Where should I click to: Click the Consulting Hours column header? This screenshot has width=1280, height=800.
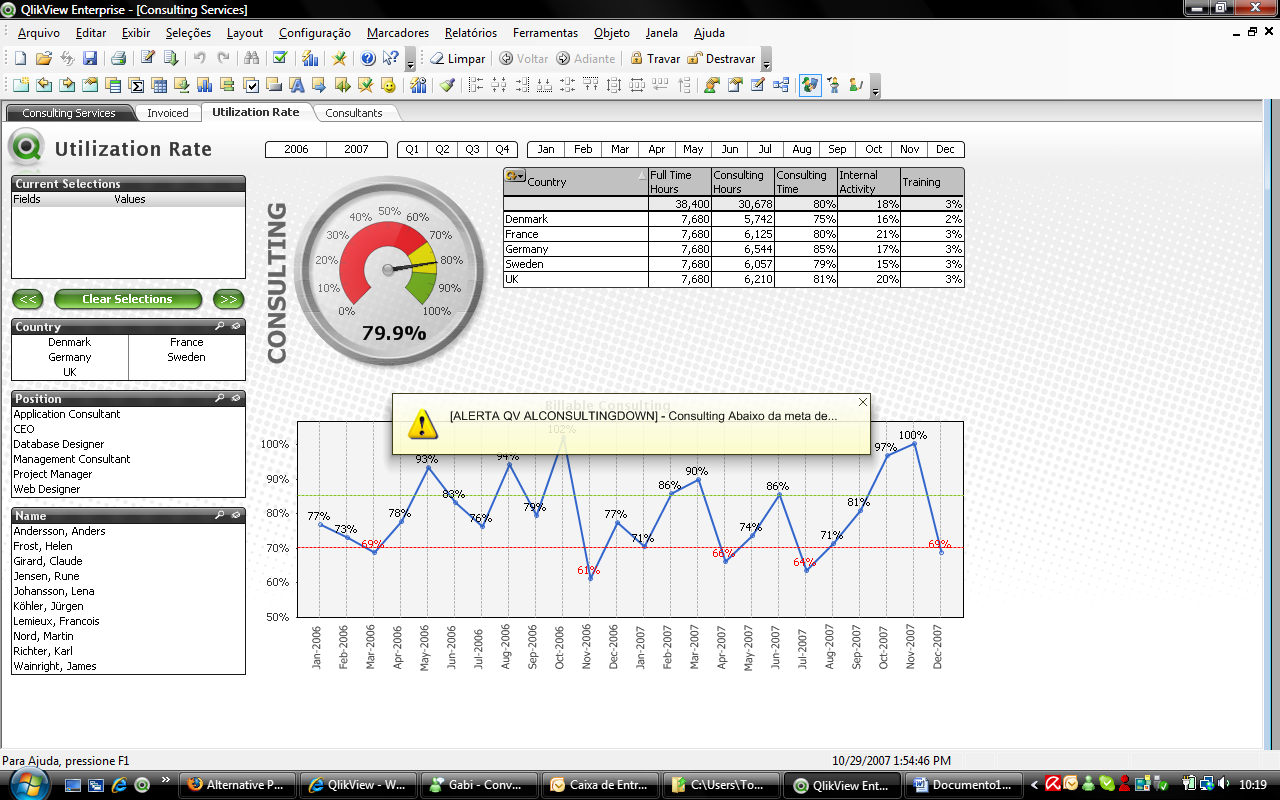[x=742, y=181]
